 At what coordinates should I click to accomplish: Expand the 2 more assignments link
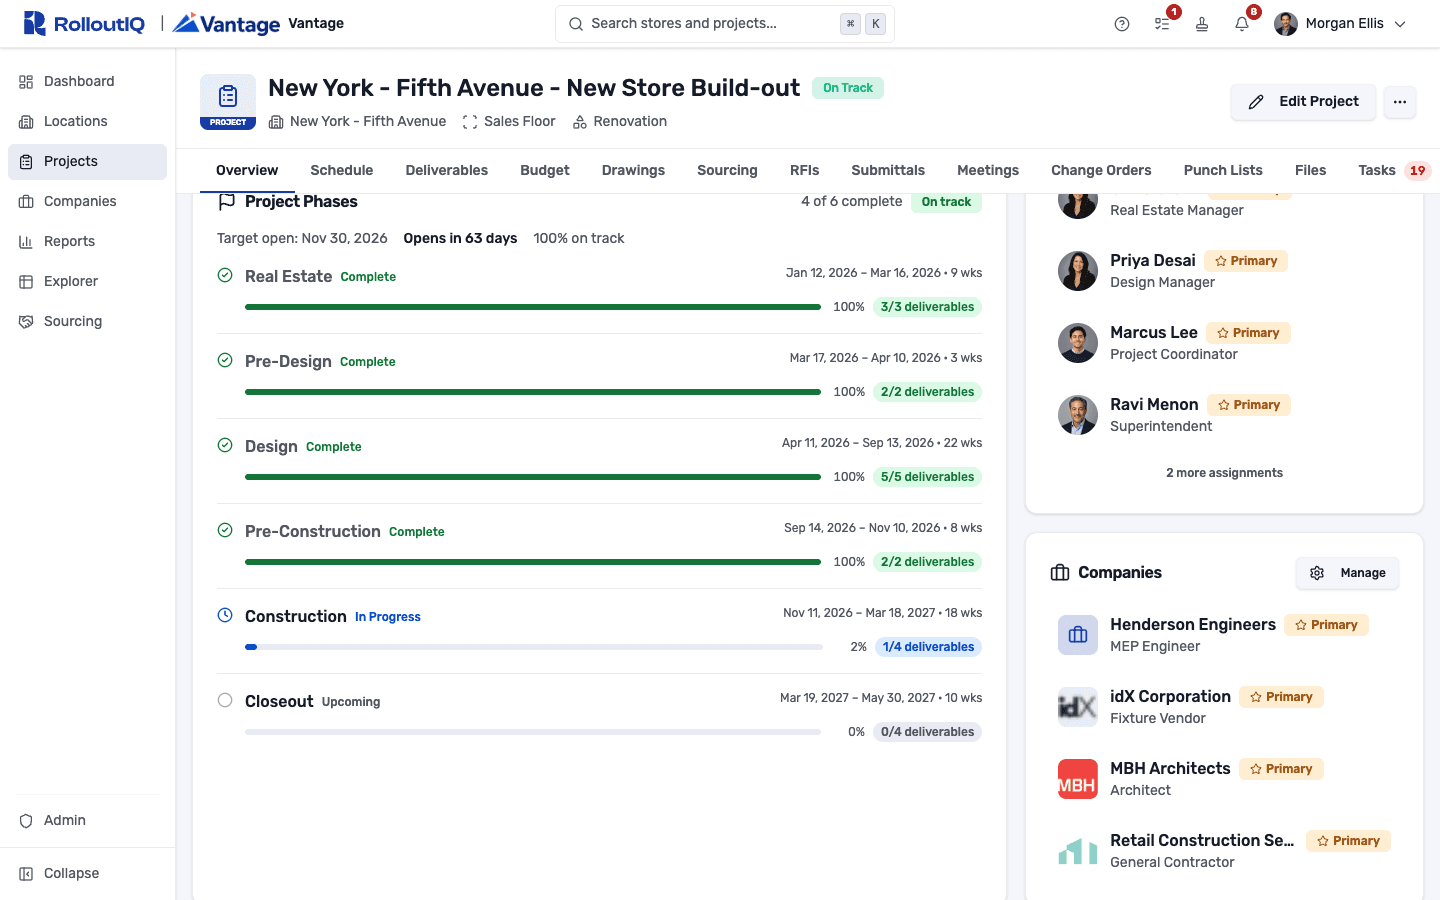tap(1224, 473)
